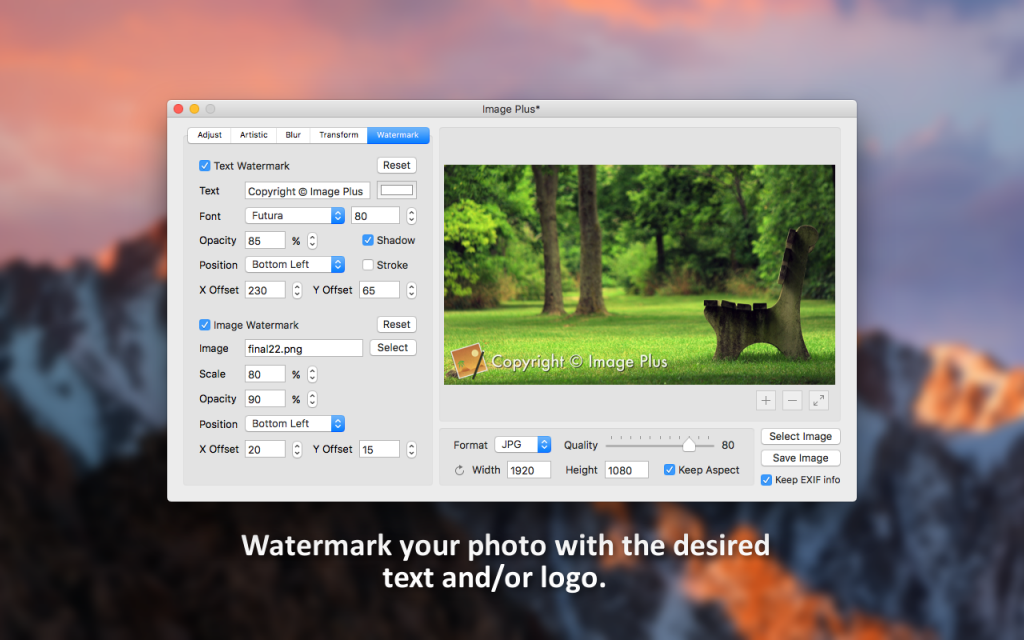Expand the JPG Format dropdown

(522, 445)
